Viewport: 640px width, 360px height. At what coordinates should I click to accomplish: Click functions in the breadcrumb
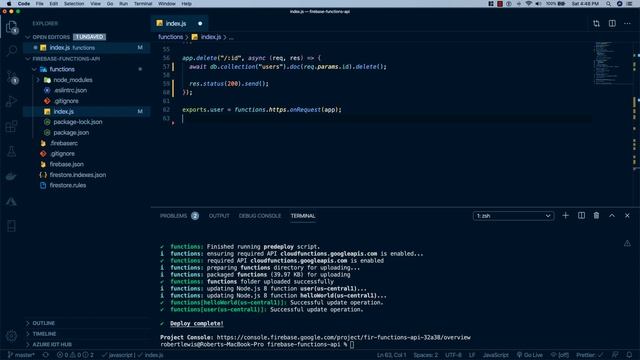tap(170, 37)
